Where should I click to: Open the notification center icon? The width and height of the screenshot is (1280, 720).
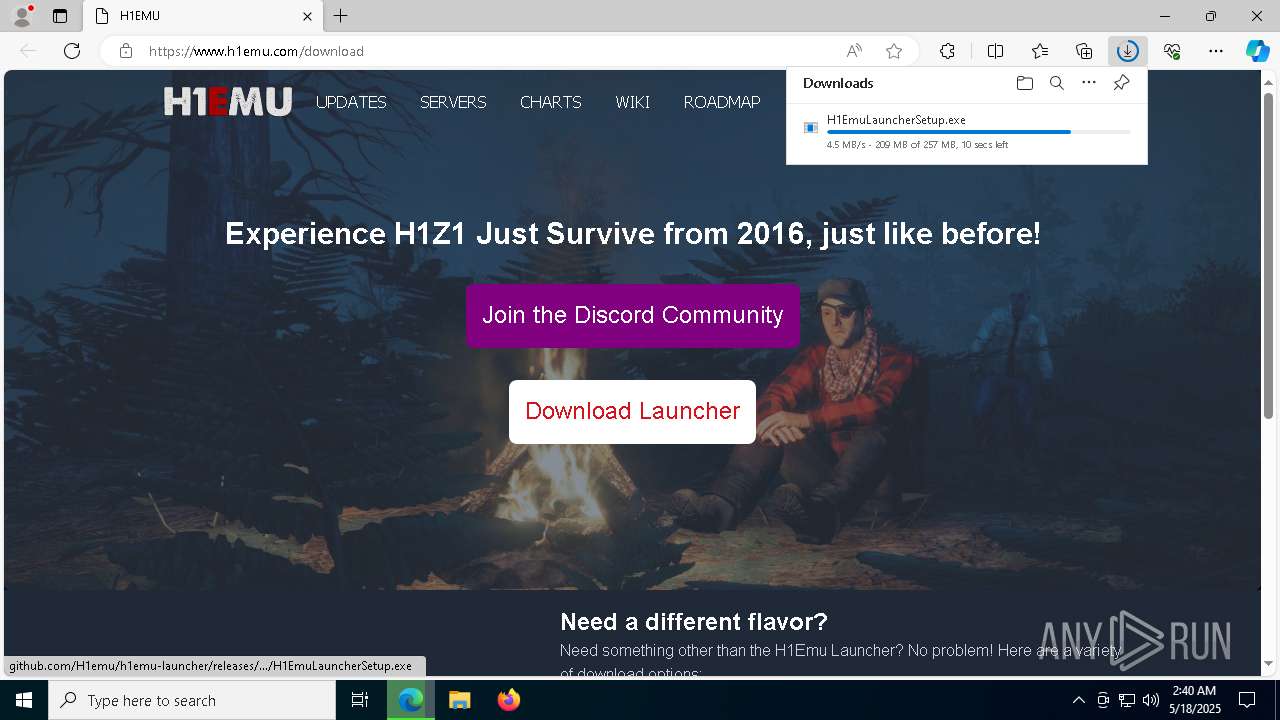(x=1248, y=700)
